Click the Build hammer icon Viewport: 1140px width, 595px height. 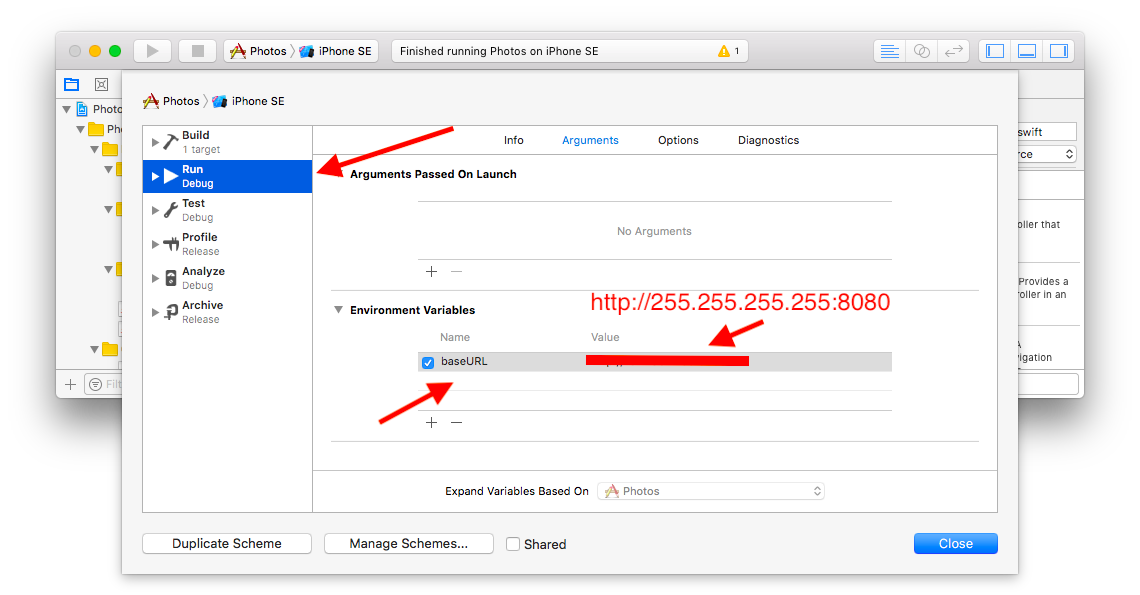click(x=170, y=142)
